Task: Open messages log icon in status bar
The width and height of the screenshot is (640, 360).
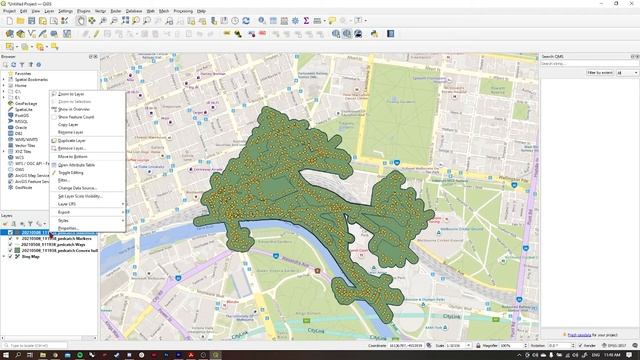Action: point(635,346)
